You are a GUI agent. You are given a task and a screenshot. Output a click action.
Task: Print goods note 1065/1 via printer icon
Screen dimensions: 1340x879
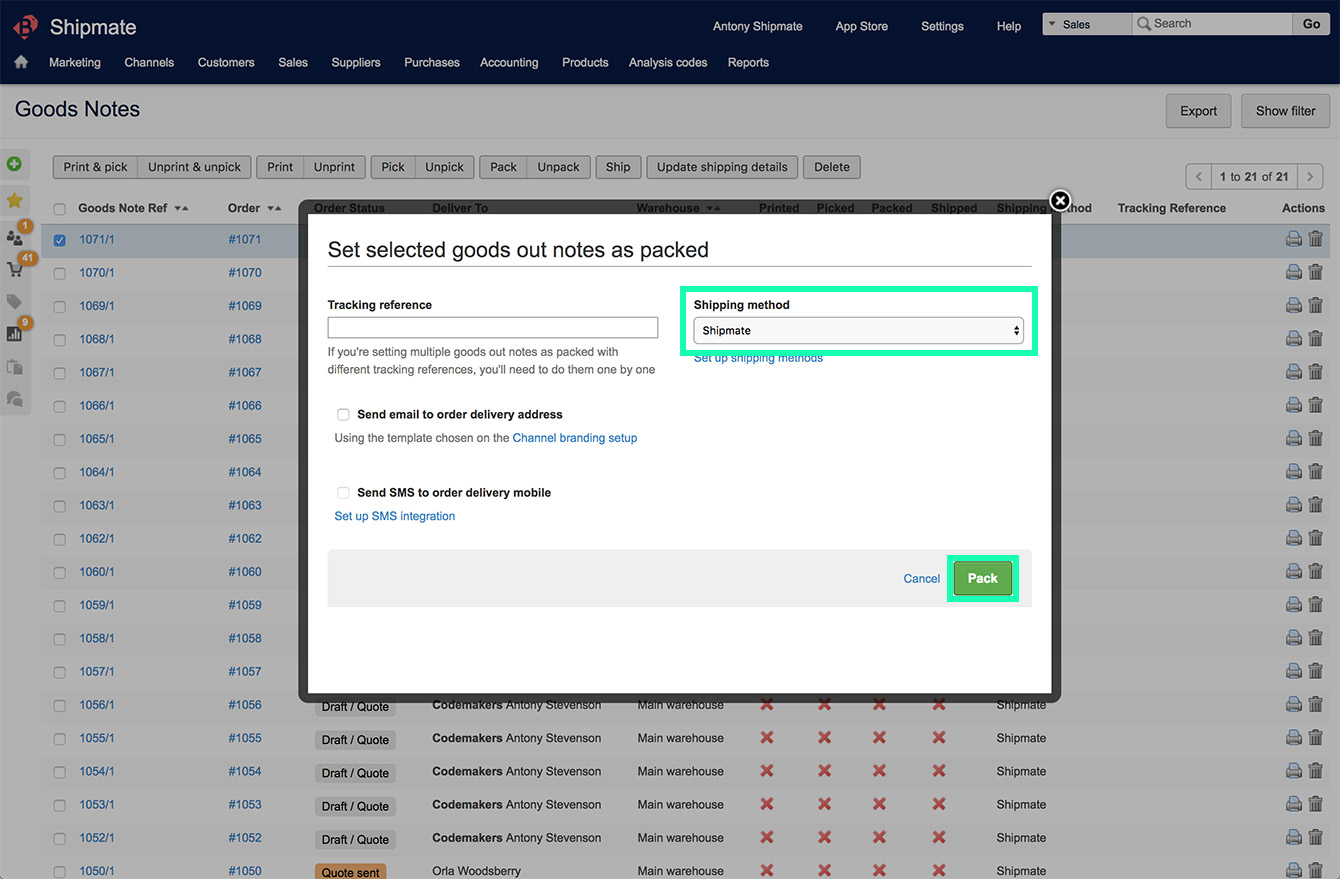1293,438
